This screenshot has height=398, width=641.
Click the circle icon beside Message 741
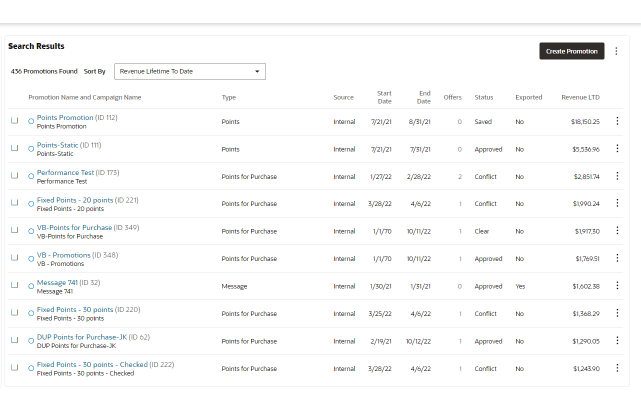click(x=31, y=286)
